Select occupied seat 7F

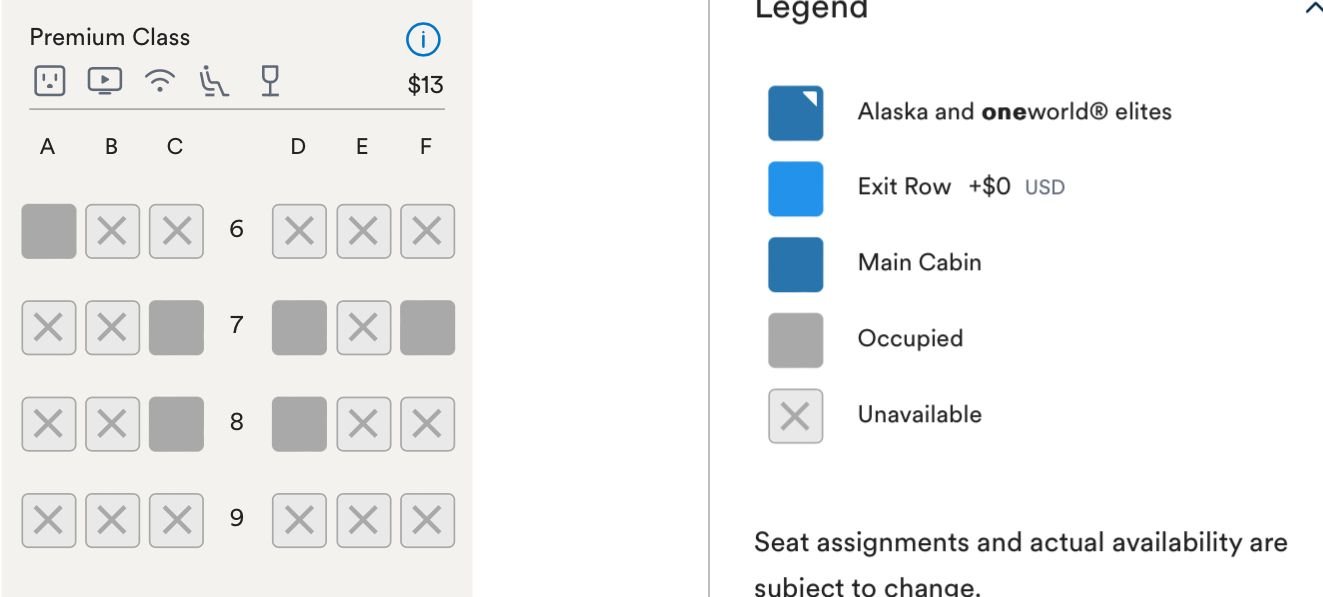(x=427, y=328)
